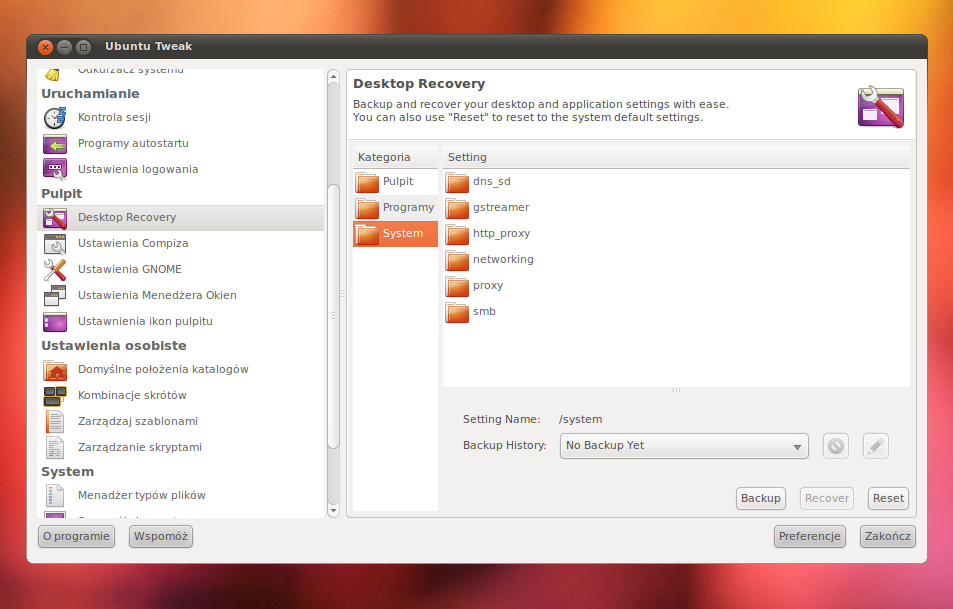
Task: Click the Setting column header
Action: click(x=676, y=157)
